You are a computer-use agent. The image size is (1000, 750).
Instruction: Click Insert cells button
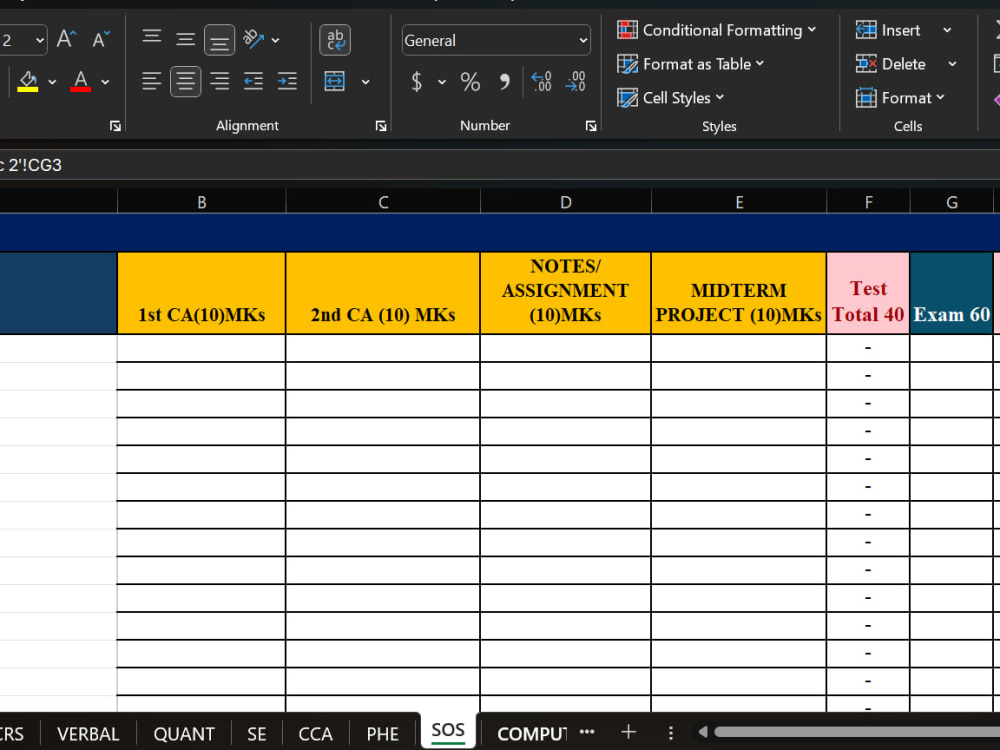889,30
